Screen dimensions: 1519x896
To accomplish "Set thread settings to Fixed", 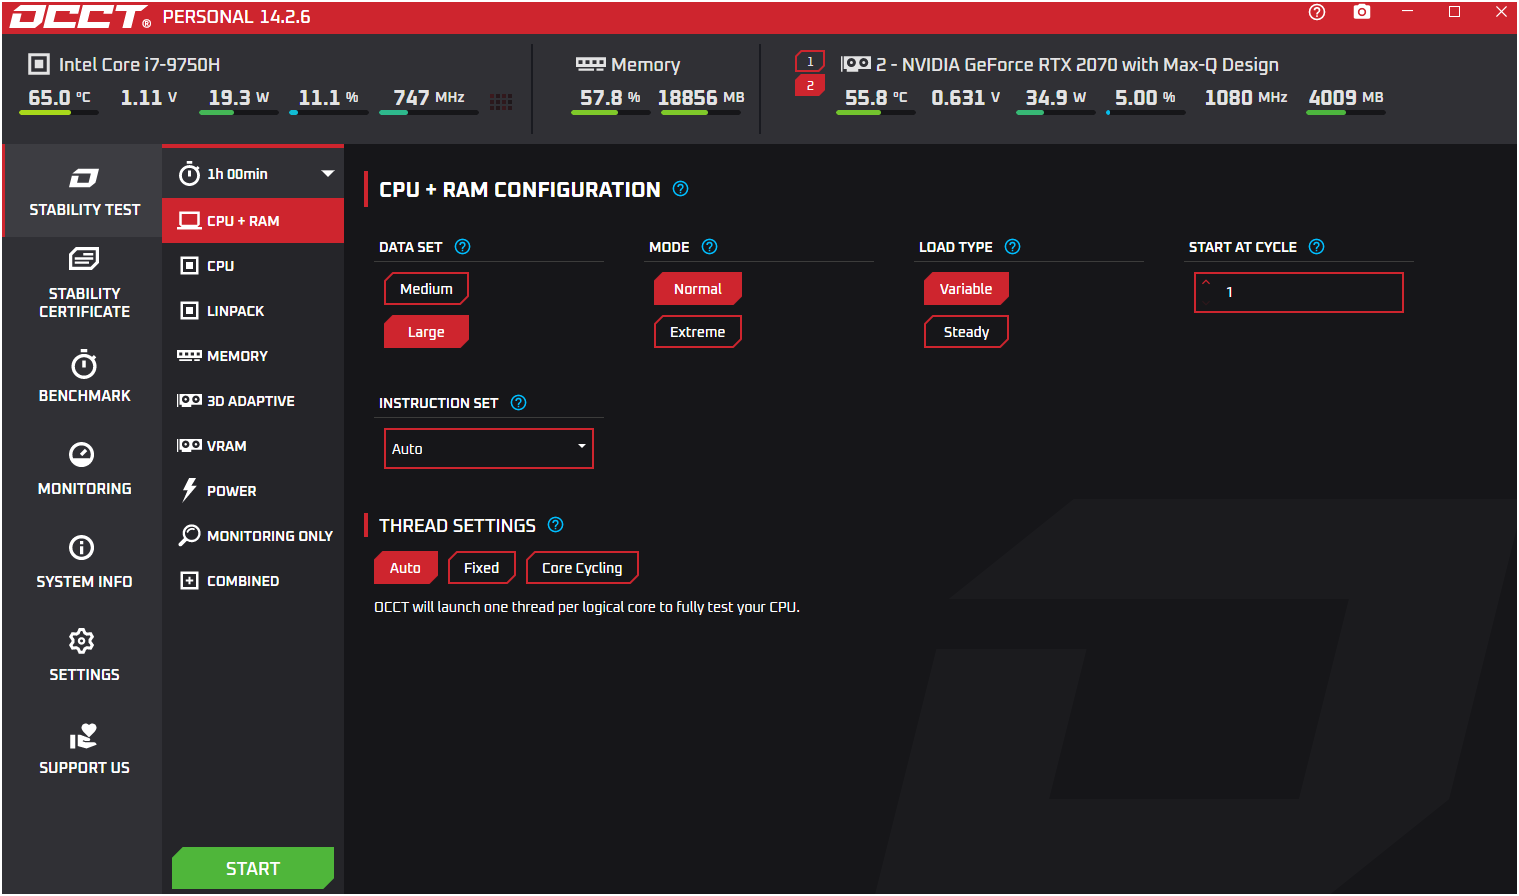I will tap(481, 568).
